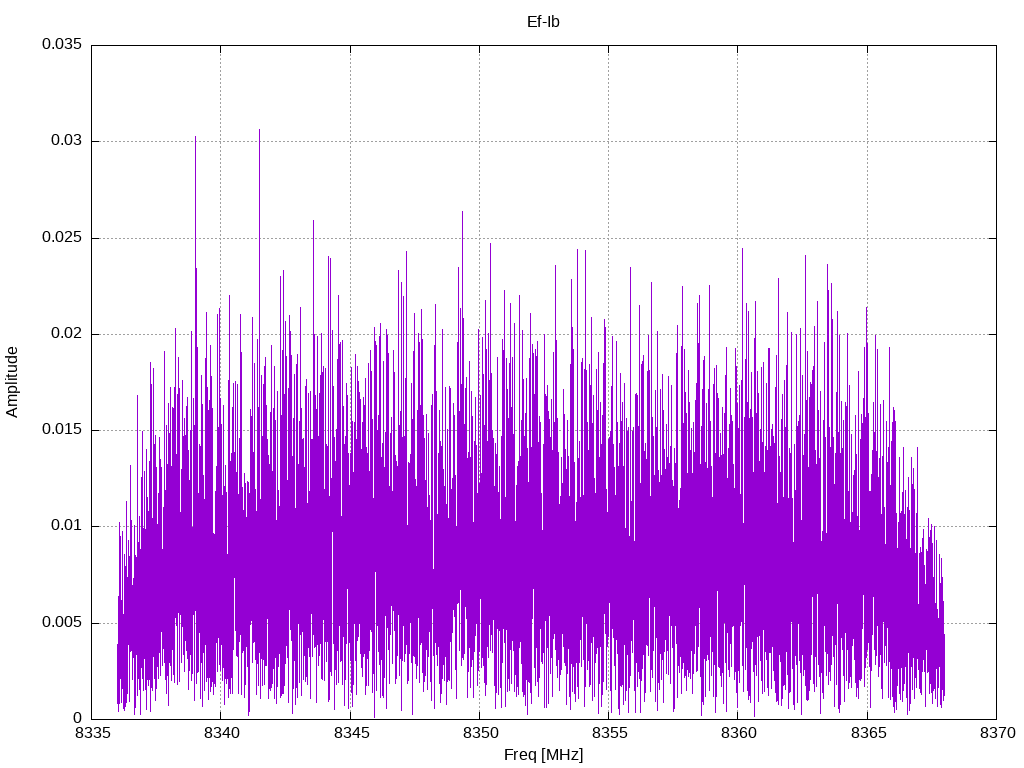Viewport: 1024px width, 768px height.
Task: Click the 8335 x-axis tick label
Action: coord(92,733)
